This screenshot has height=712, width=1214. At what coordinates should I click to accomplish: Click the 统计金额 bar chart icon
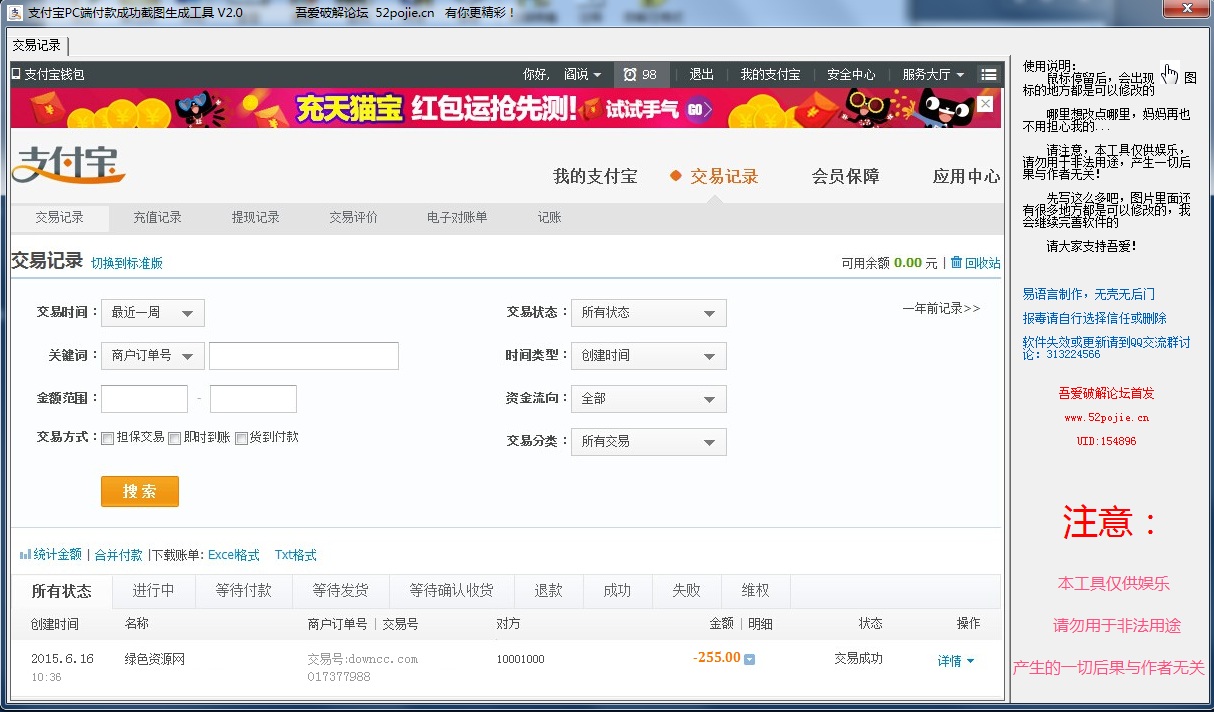tap(24, 554)
